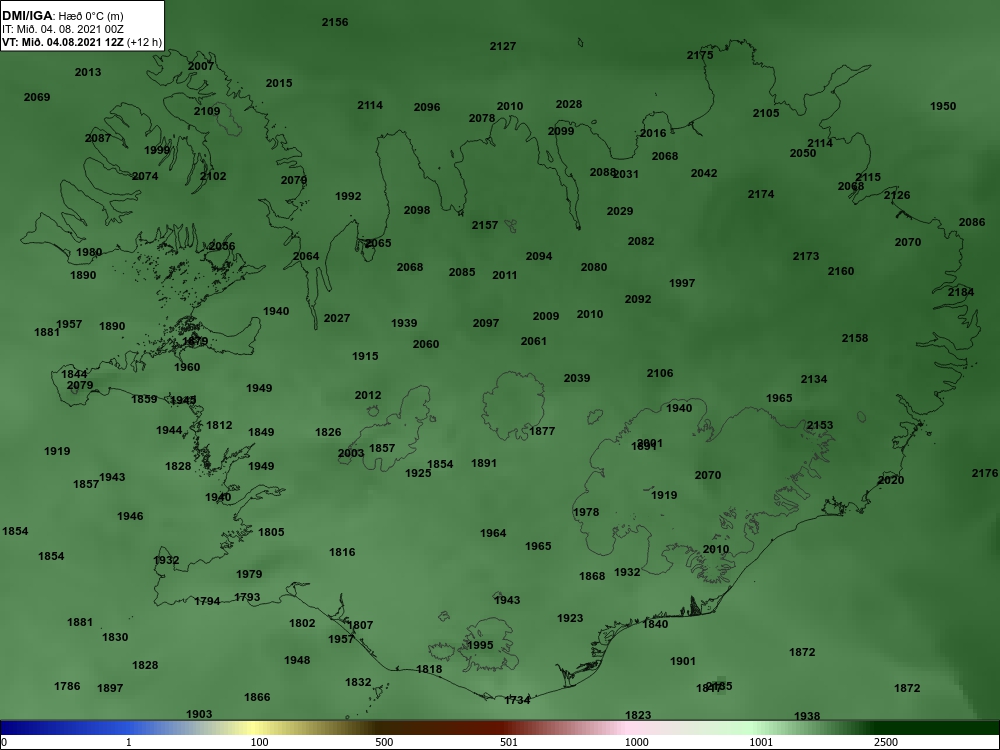Select the height value '2069'

pyautogui.click(x=36, y=97)
